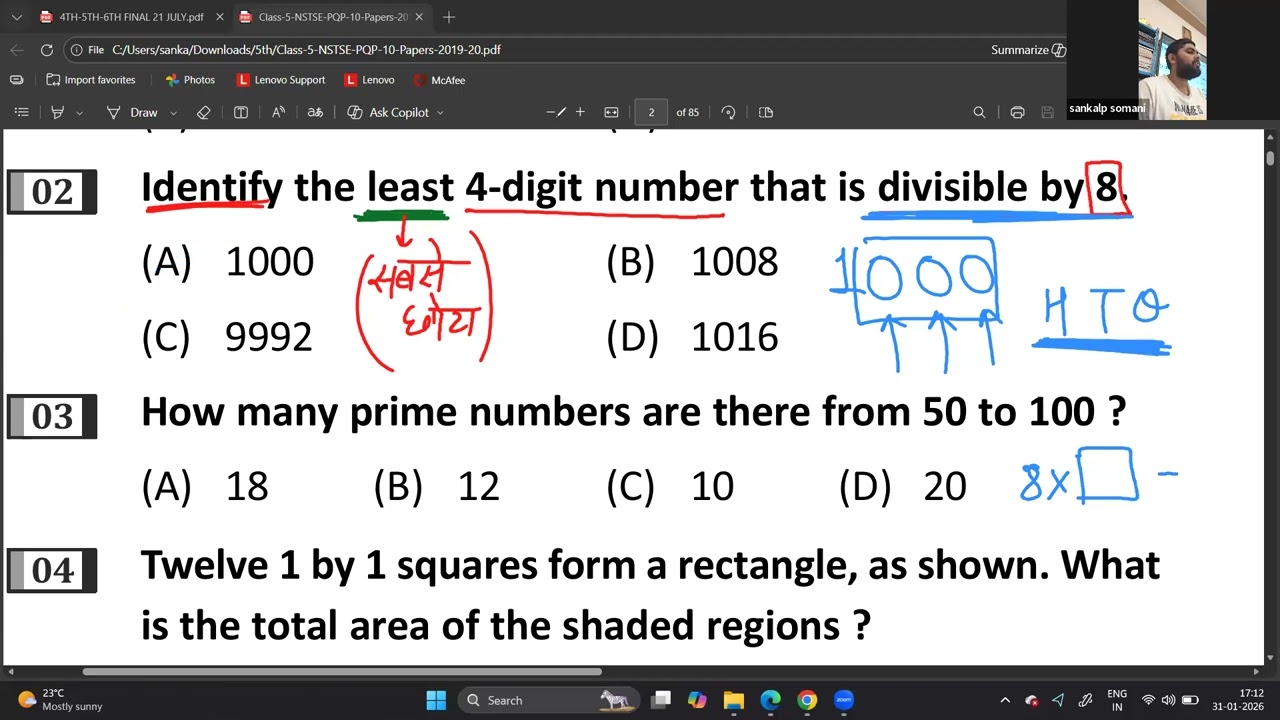Click the taskbar Search box
1280x720 pixels.
point(548,700)
